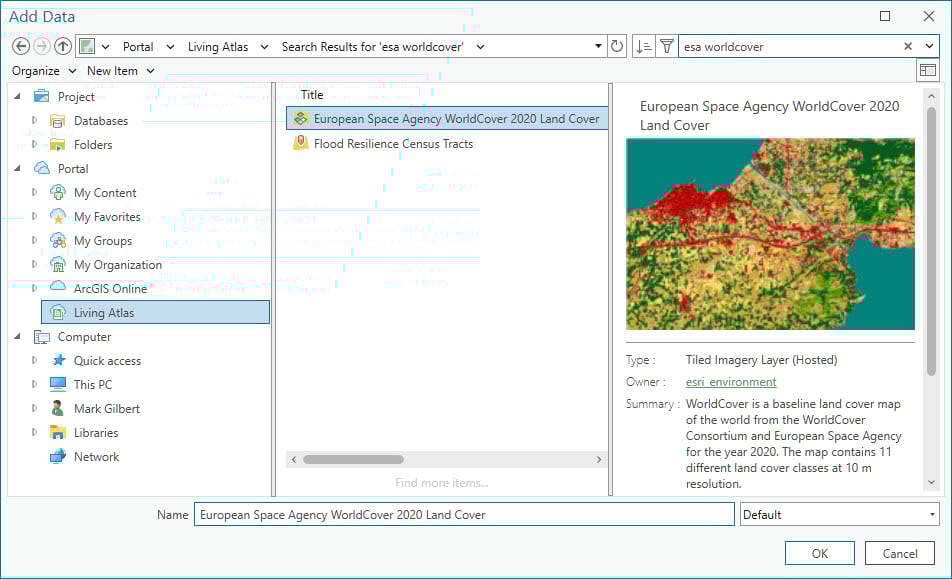Toggle the details pane view icon

pyautogui.click(x=928, y=70)
